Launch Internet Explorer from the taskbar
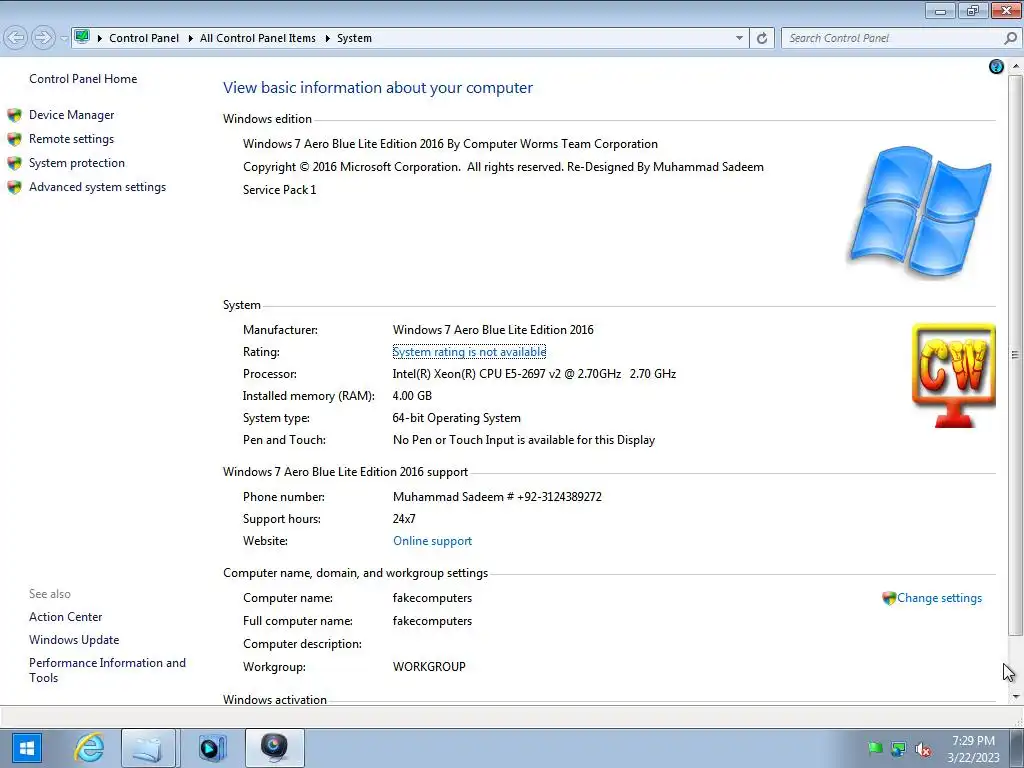 [x=88, y=748]
